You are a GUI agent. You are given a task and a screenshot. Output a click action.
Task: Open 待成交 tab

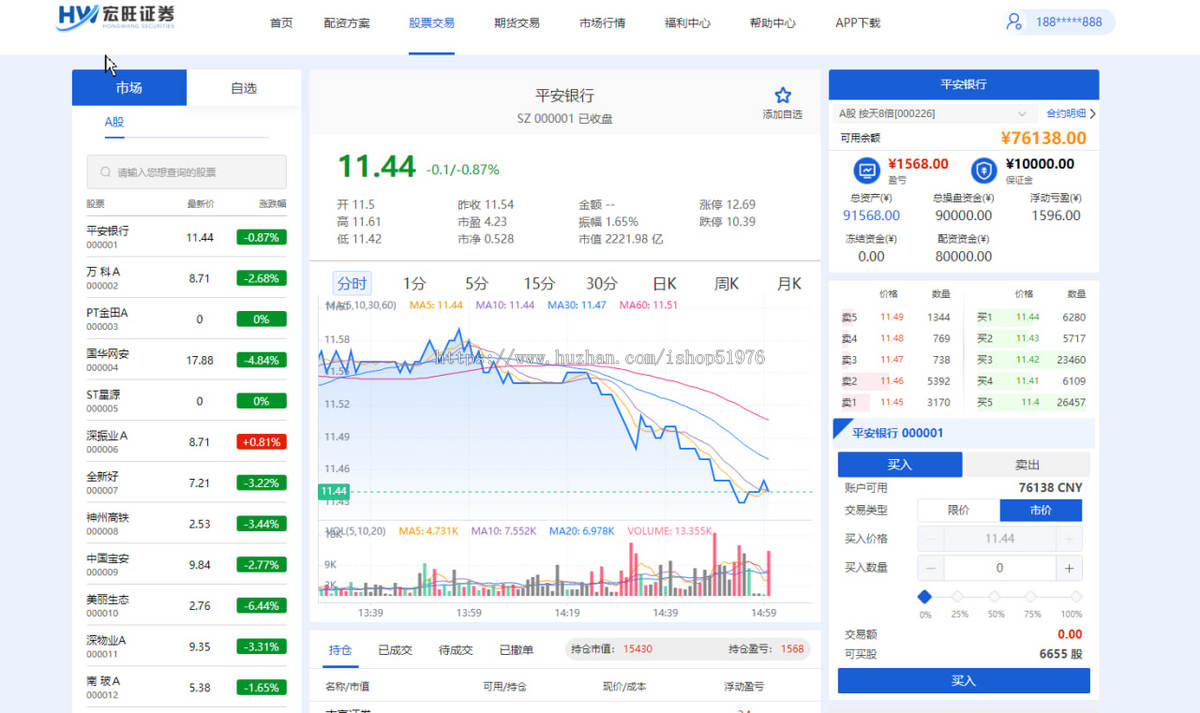456,650
